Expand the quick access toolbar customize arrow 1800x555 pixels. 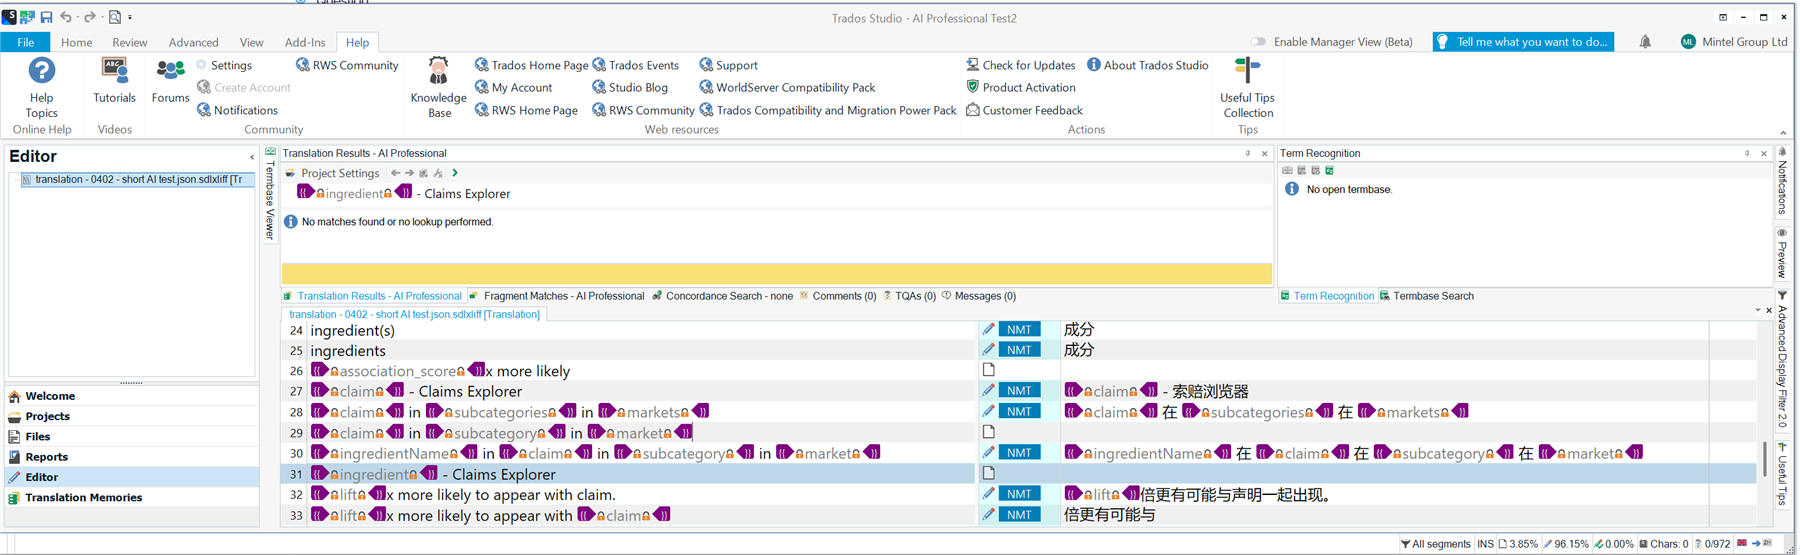(x=130, y=17)
